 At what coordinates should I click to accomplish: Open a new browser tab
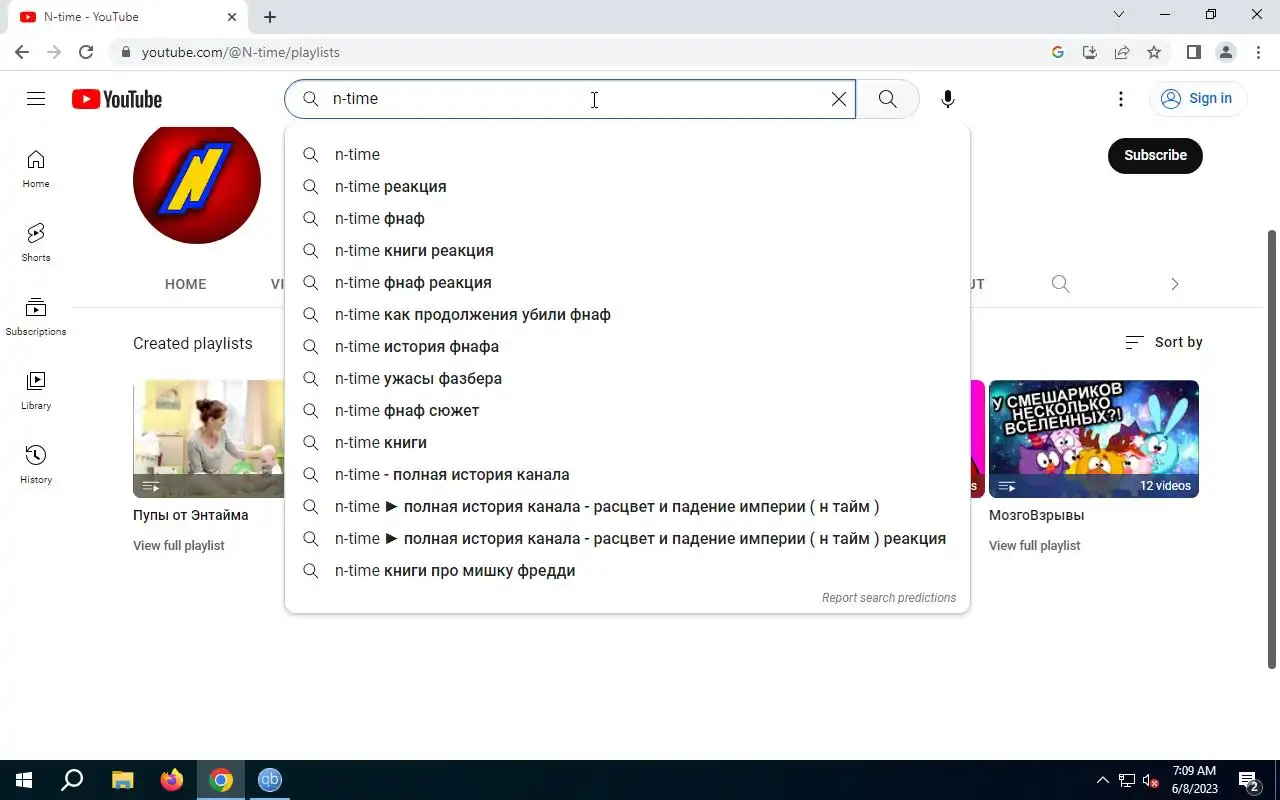[270, 17]
